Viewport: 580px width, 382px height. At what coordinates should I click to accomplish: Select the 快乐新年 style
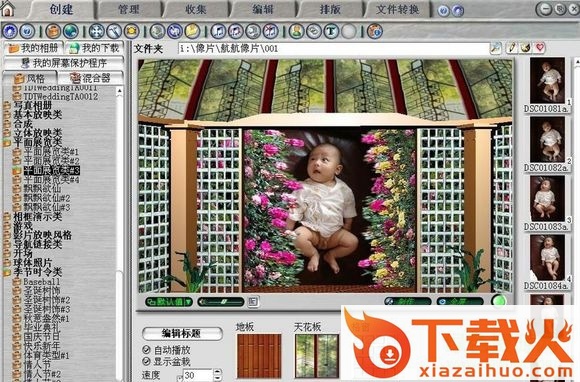click(41, 346)
